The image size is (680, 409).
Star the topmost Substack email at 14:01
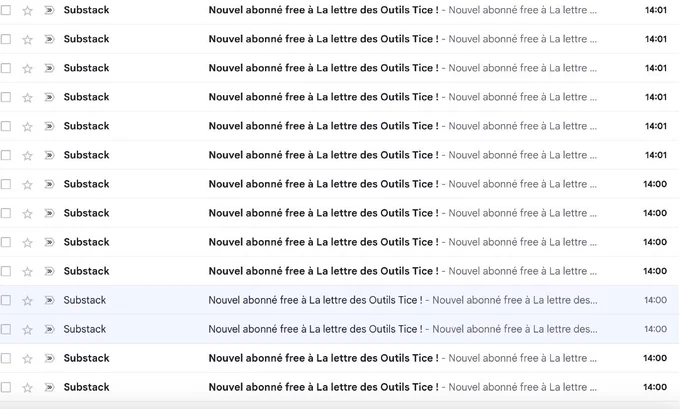tap(27, 10)
